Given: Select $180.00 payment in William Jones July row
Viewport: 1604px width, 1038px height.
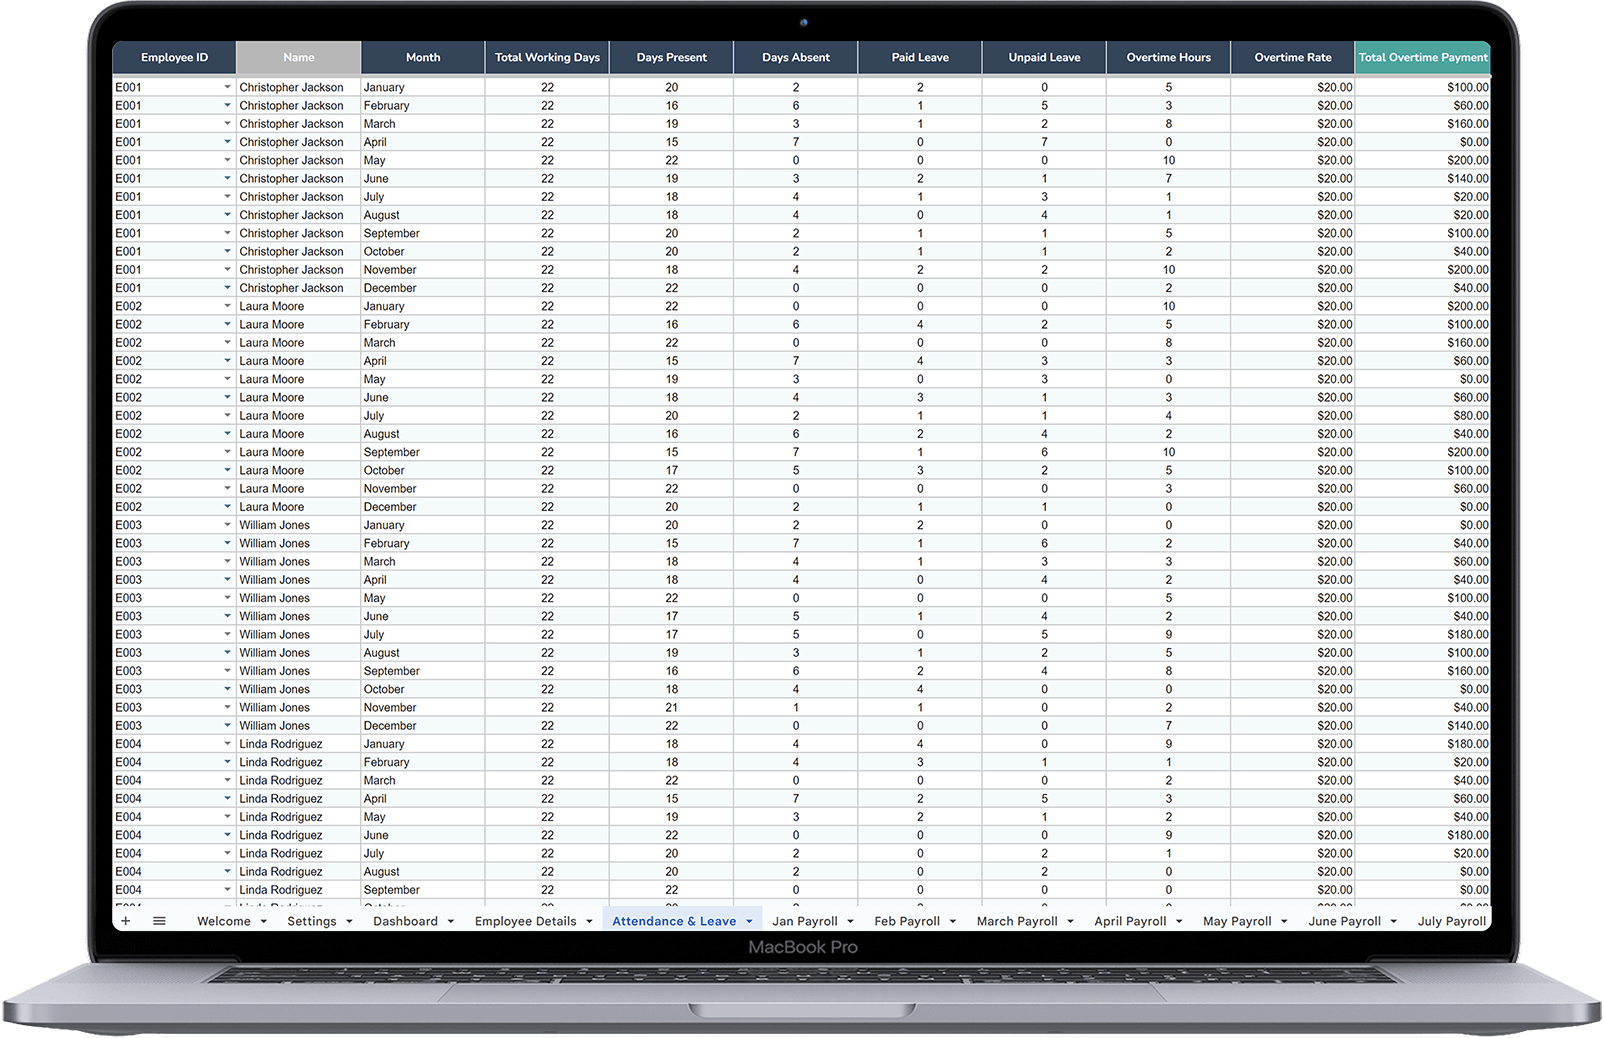Looking at the screenshot, I should (1423, 635).
